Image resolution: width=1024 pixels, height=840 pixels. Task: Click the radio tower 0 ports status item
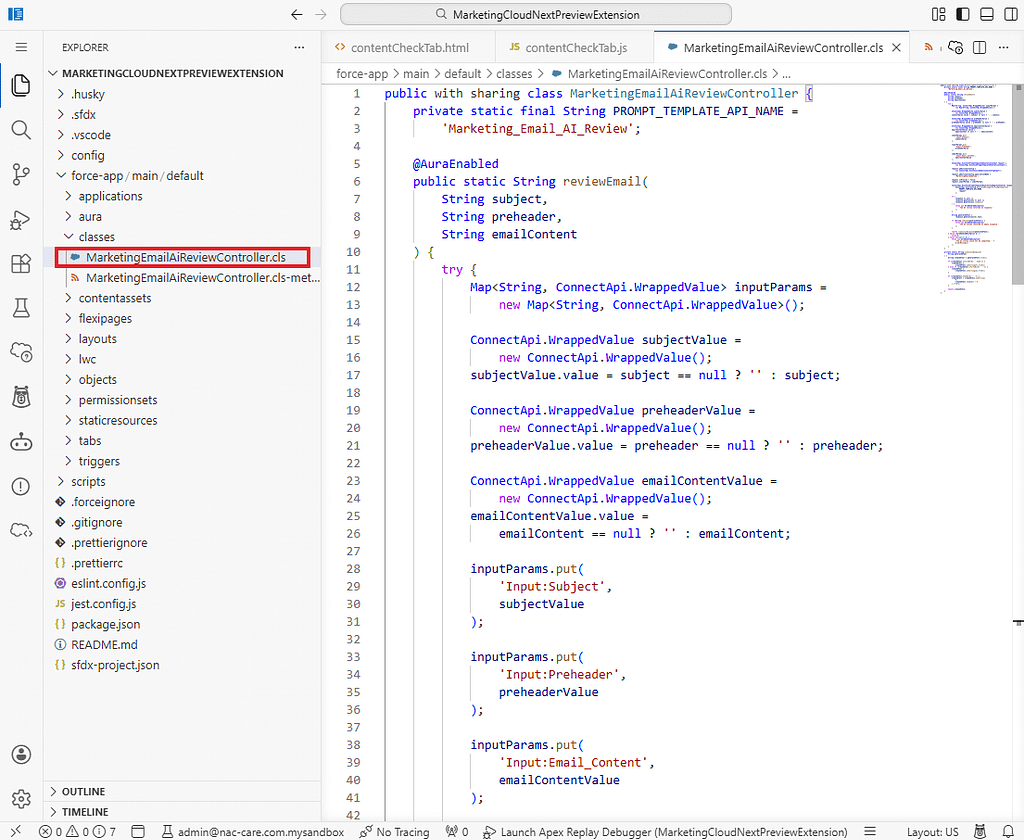coord(457,832)
